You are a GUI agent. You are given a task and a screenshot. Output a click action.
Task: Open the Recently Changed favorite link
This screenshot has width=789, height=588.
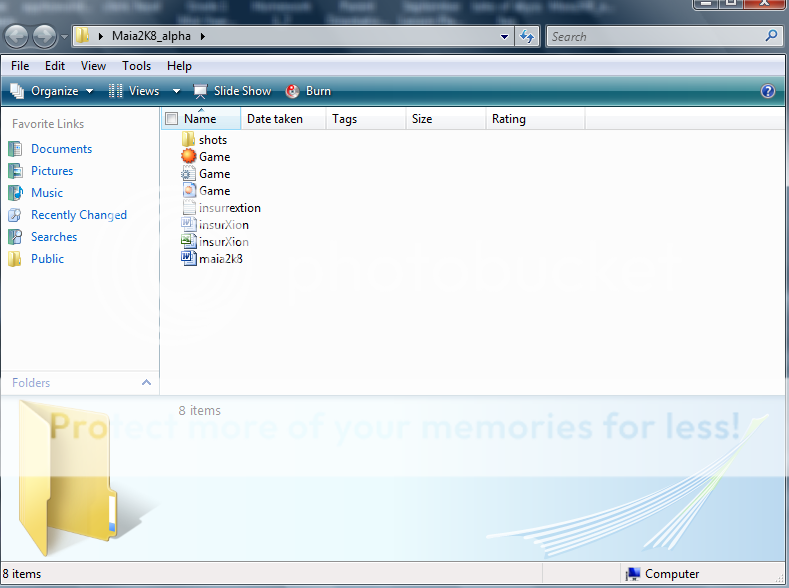pos(79,215)
